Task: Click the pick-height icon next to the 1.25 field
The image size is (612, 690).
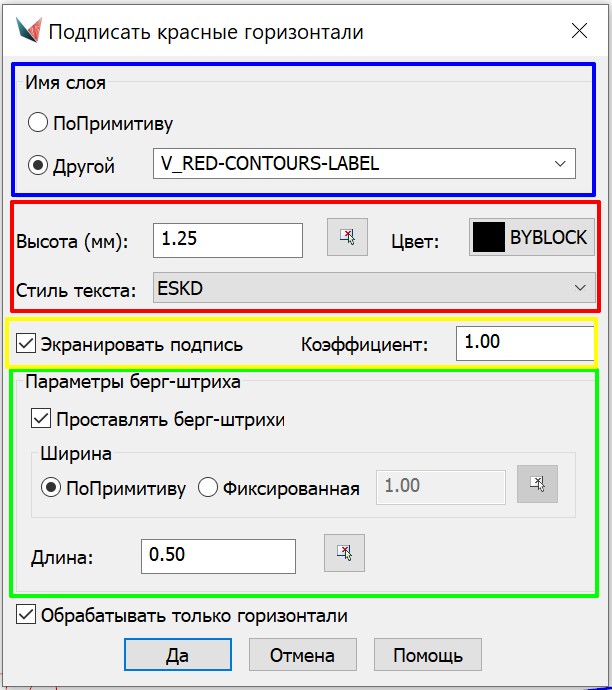Action: [x=347, y=238]
